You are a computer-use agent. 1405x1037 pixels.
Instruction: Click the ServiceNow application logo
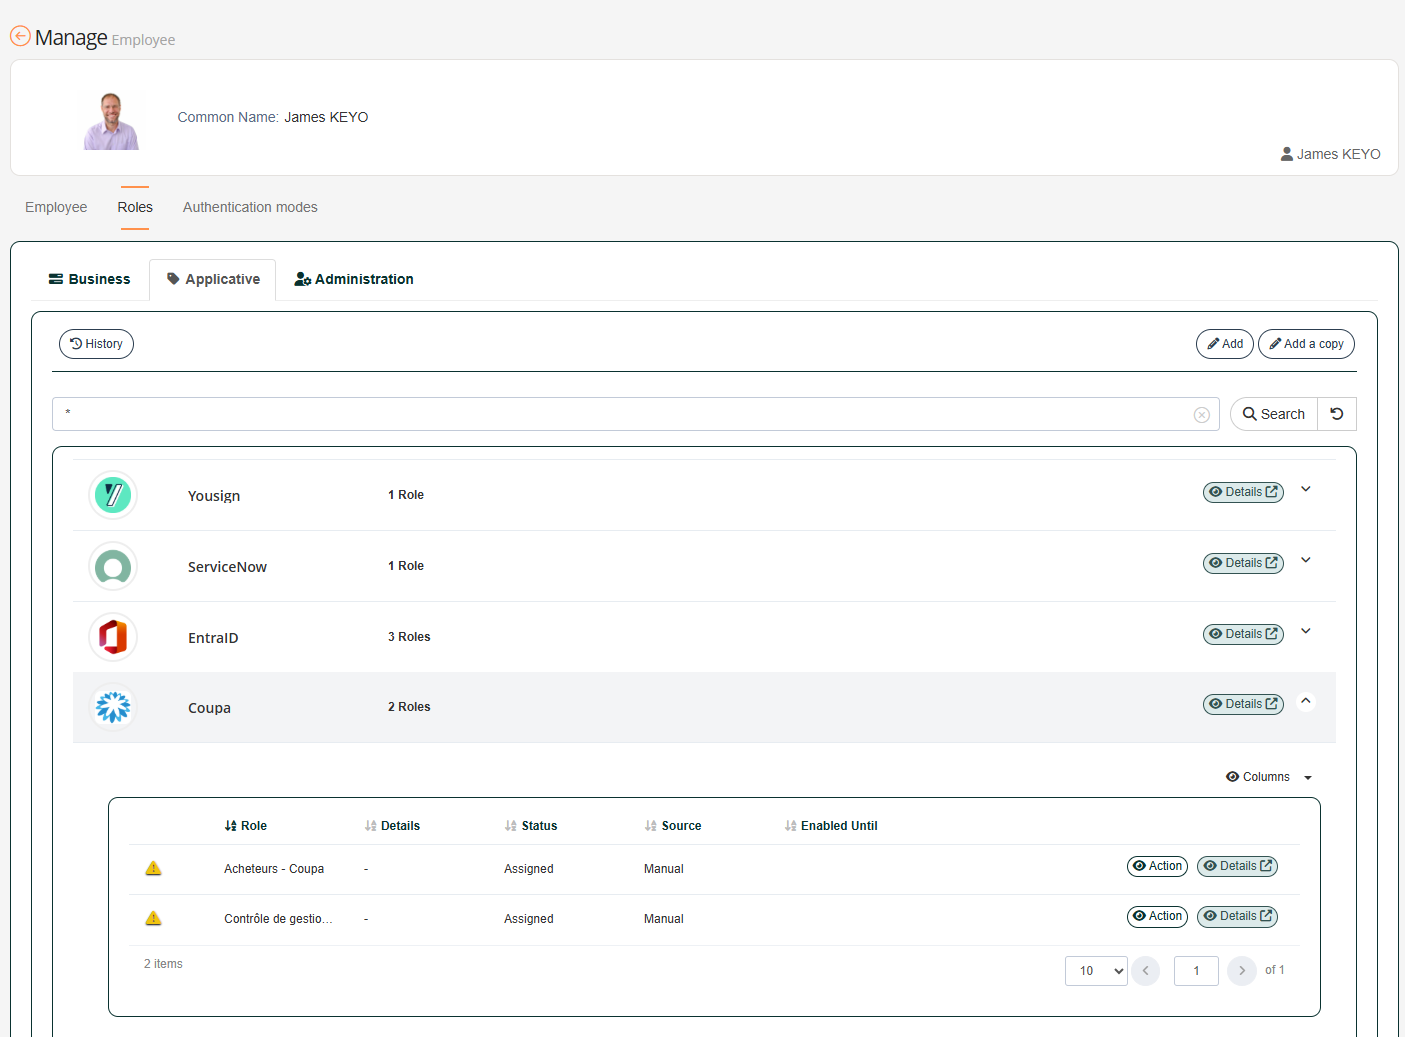point(113,567)
